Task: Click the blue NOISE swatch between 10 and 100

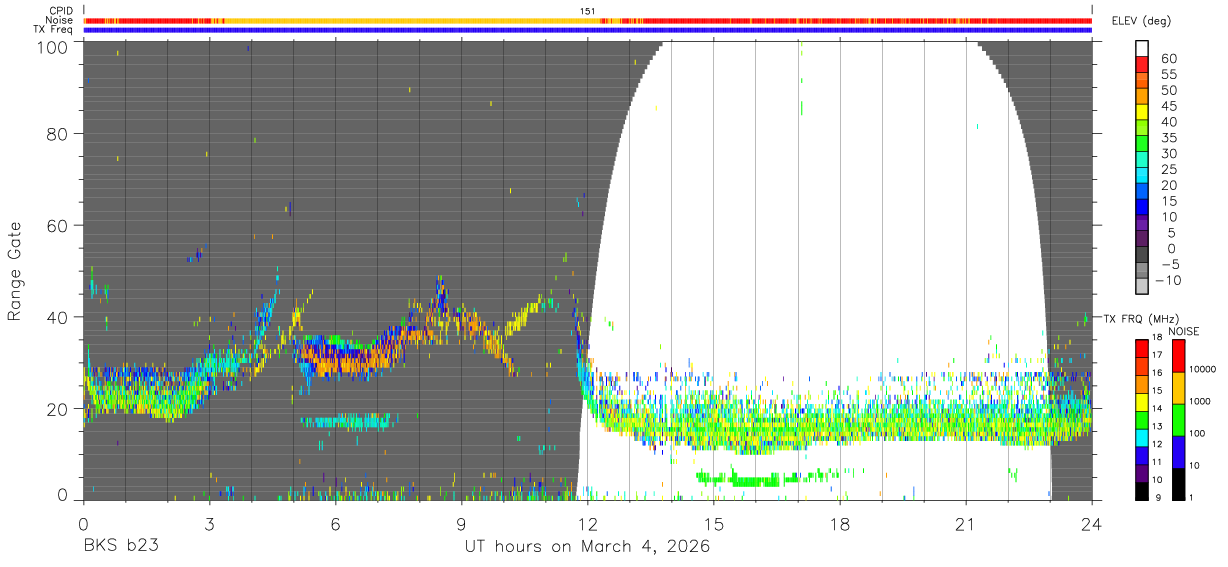Action: (x=1177, y=452)
